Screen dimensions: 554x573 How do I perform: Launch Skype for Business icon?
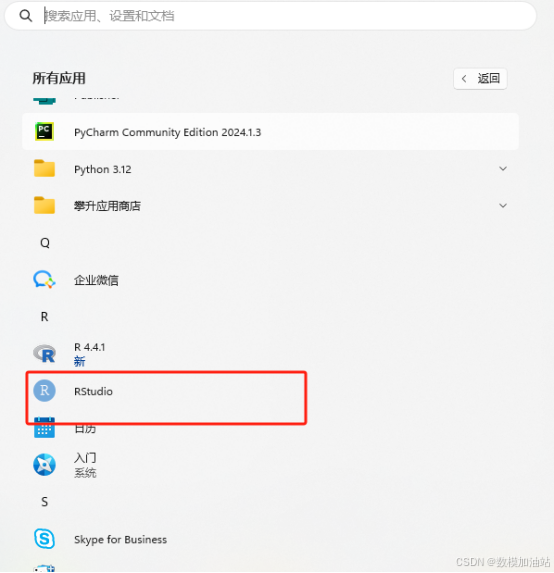tap(44, 539)
